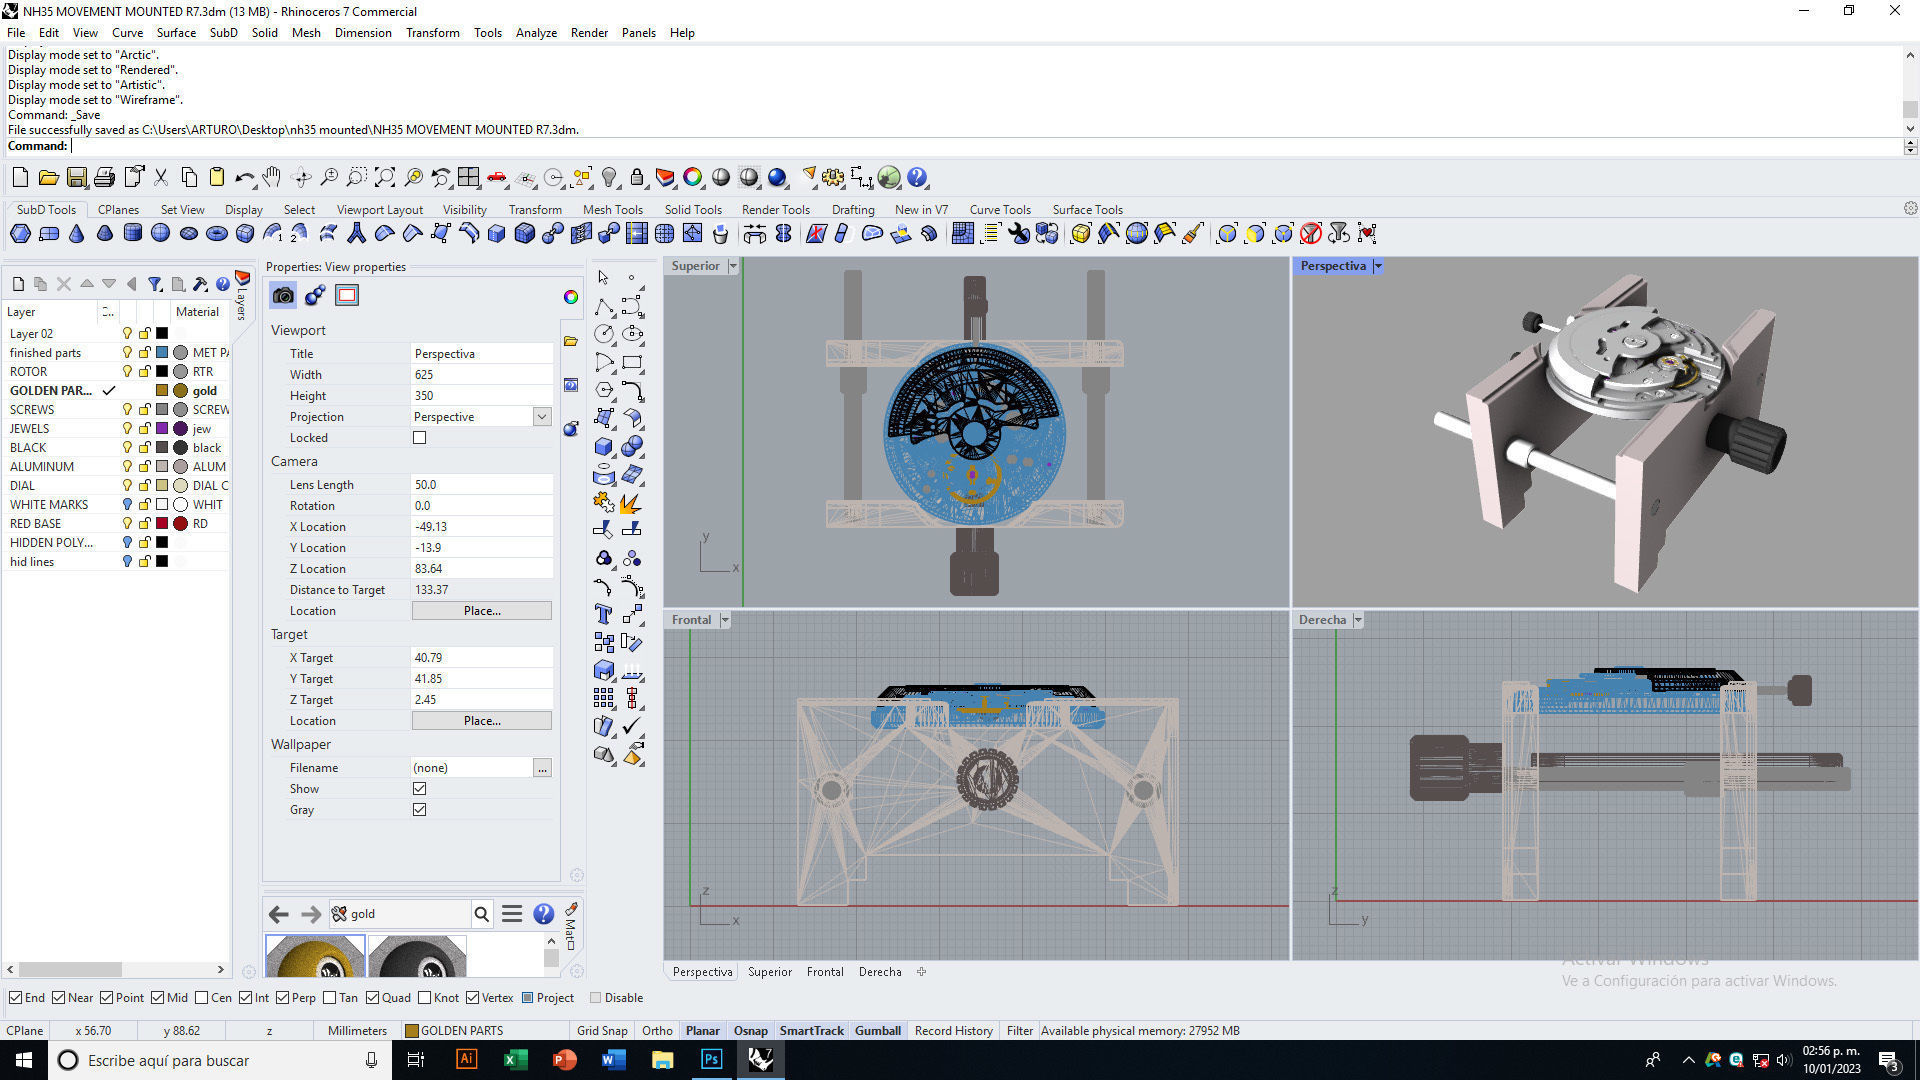
Task: Open the color wheel icon in main toolbar
Action: (x=692, y=178)
